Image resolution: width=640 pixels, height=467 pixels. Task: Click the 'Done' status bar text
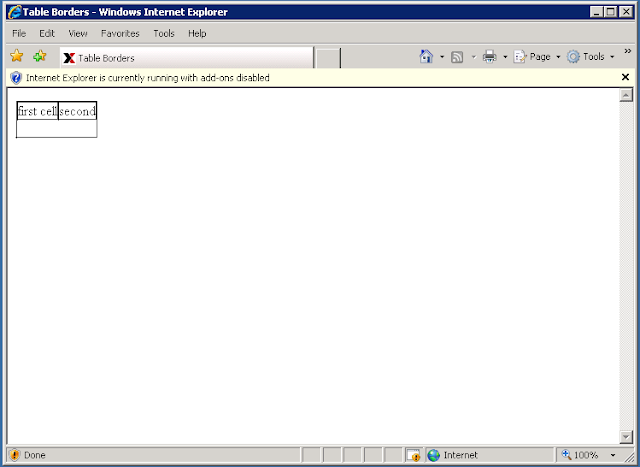tap(35, 455)
